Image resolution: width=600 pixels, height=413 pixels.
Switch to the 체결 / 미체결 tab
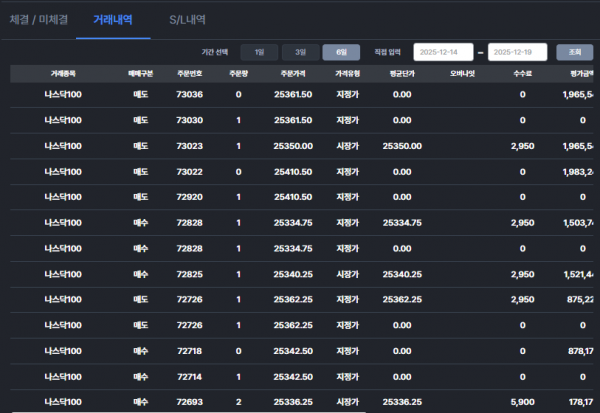[x=38, y=20]
